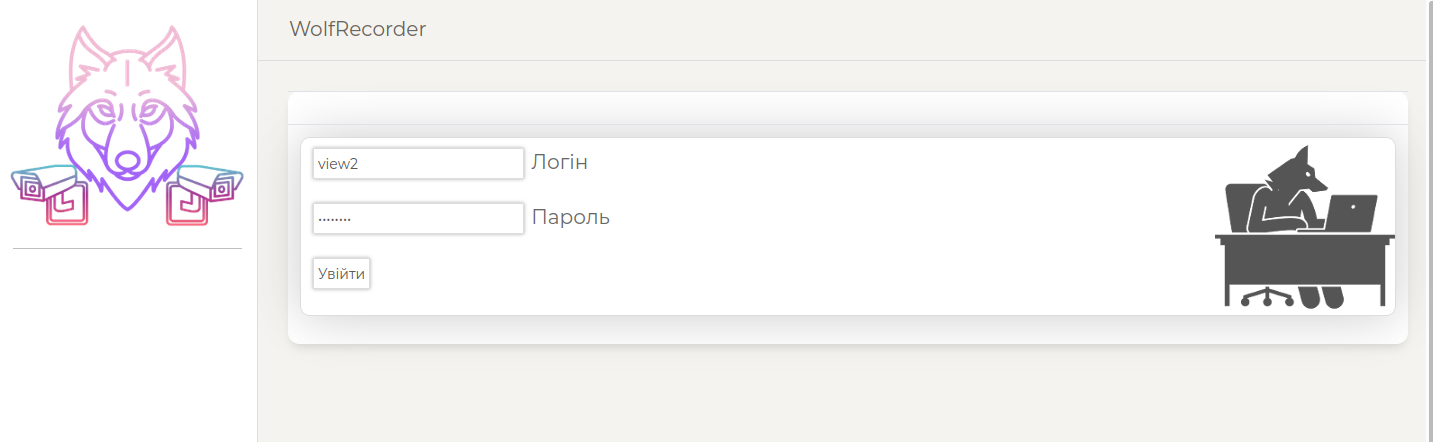Screen dimensions: 1433x442
Task: Click the divider line under the sidebar logo
Action: [x=127, y=249]
